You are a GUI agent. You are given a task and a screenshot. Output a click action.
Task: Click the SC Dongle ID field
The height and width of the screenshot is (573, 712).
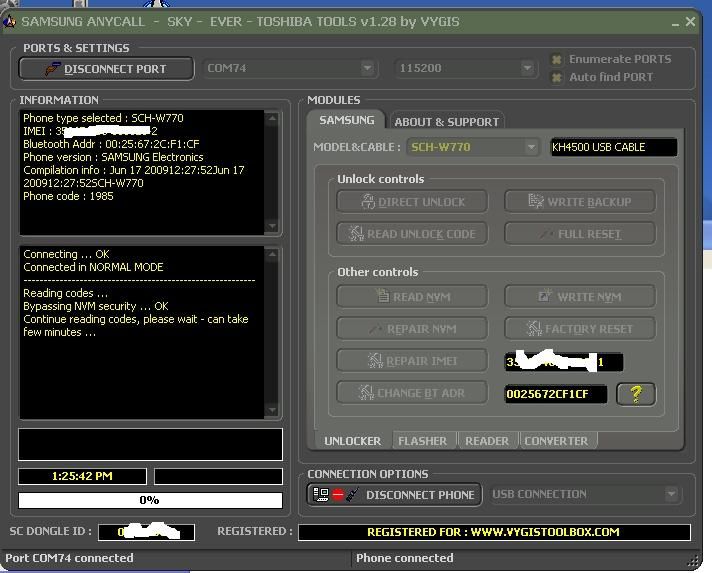pyautogui.click(x=146, y=532)
